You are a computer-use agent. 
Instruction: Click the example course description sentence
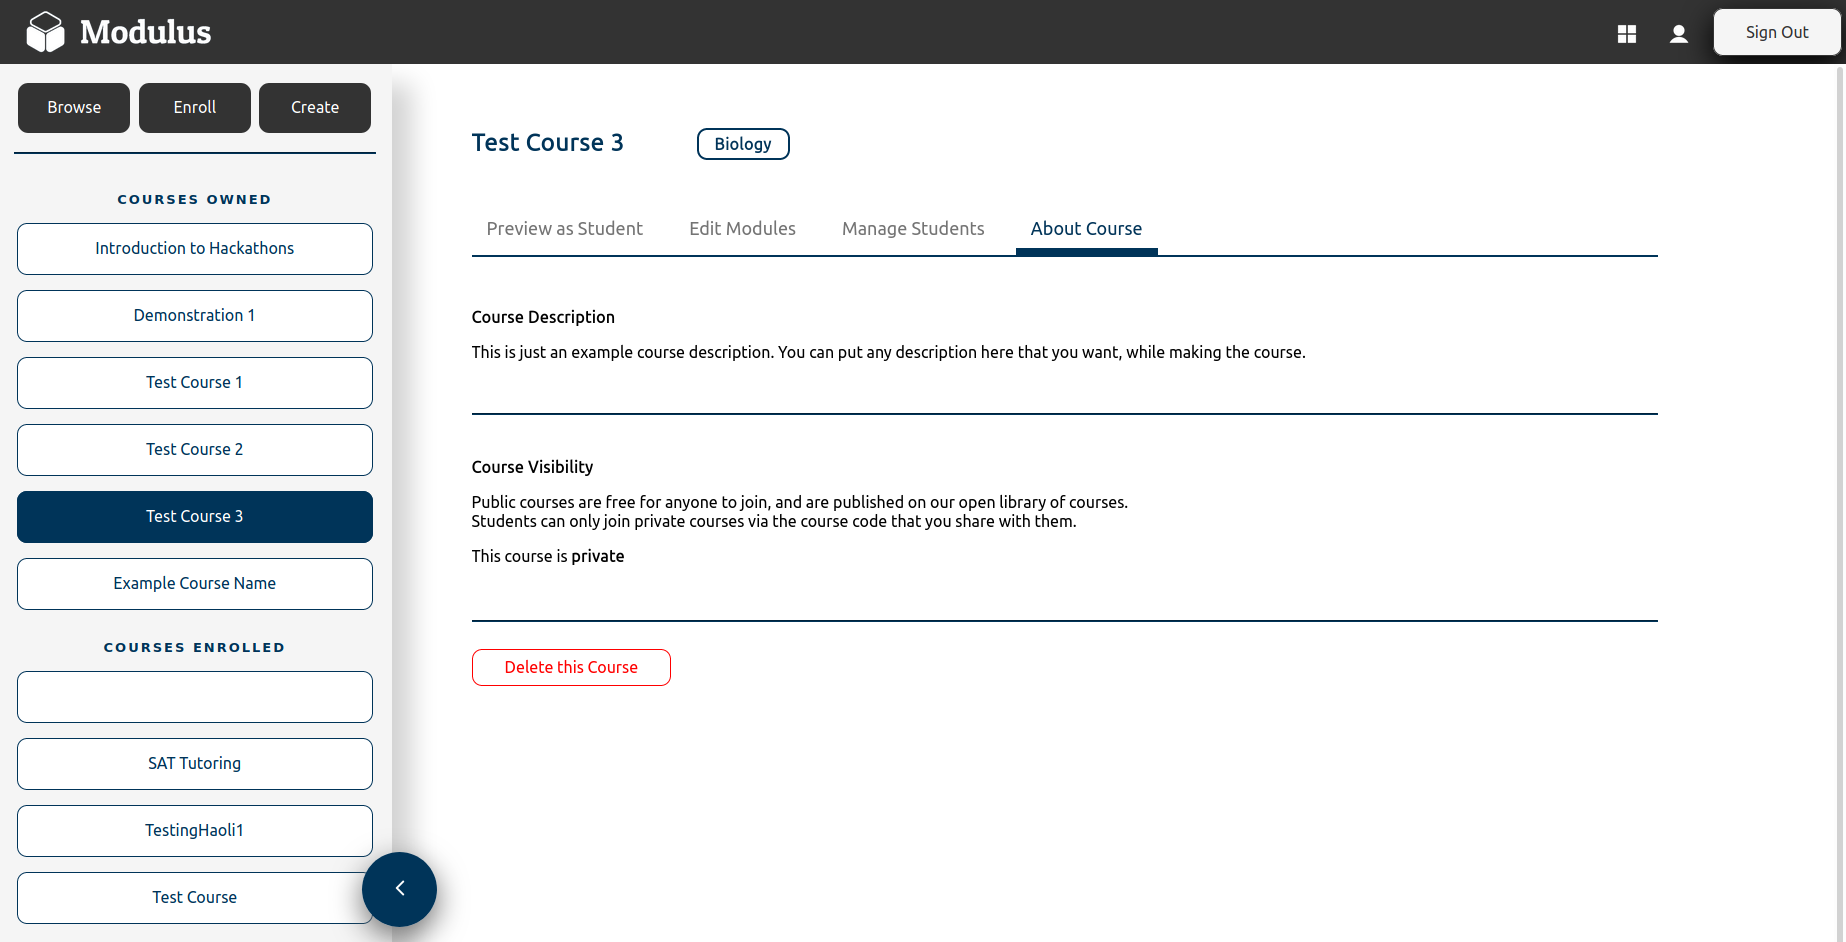pos(889,352)
